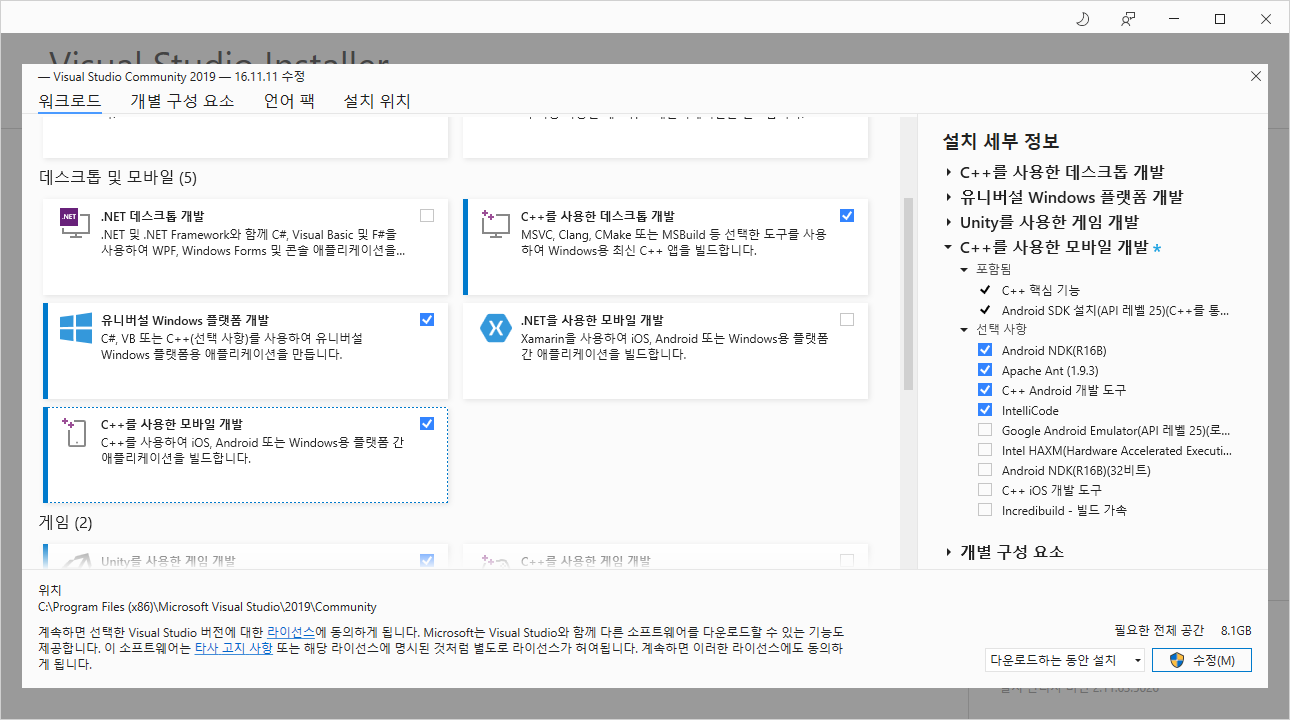Screen dimensions: 1290x720
Task: Enable the Intel HAXM option
Action: [985, 450]
